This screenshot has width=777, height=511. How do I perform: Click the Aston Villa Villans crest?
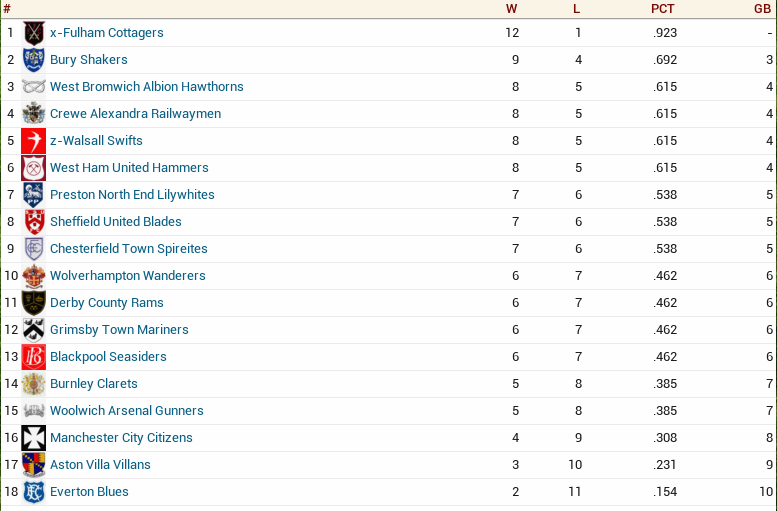34,465
